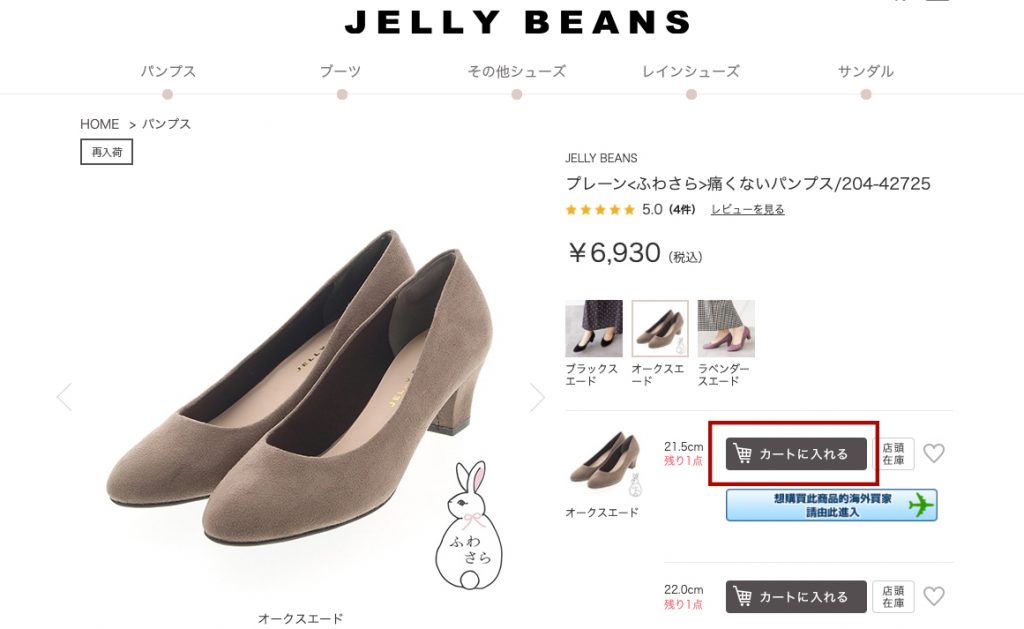Open the small oak suede shoe thumbnail
This screenshot has height=629, width=1024.
tap(601, 460)
